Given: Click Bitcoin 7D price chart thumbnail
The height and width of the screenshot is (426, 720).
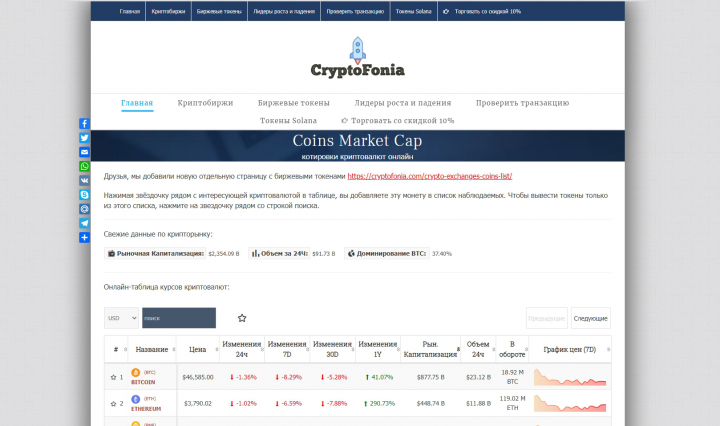Looking at the screenshot, I should 570,377.
